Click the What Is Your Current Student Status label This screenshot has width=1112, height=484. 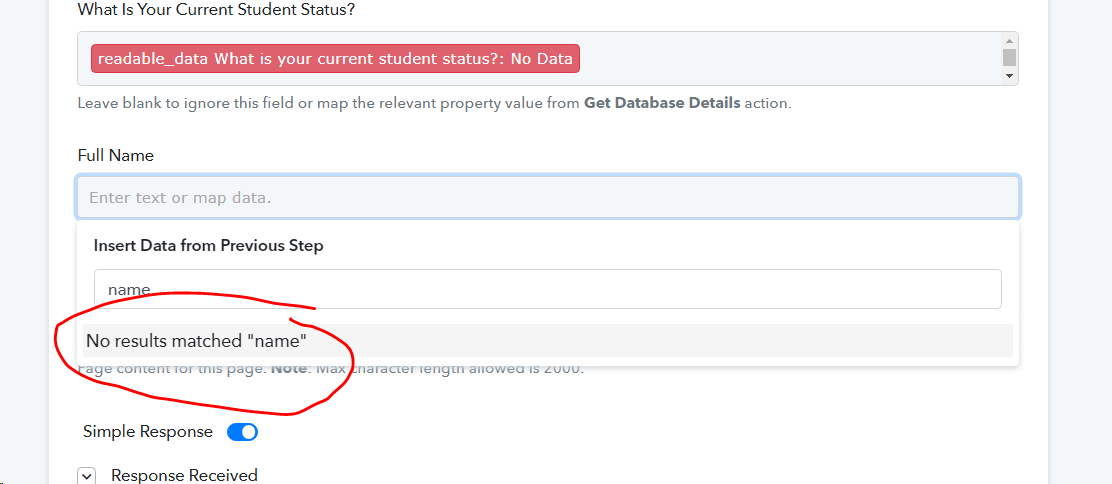216,10
